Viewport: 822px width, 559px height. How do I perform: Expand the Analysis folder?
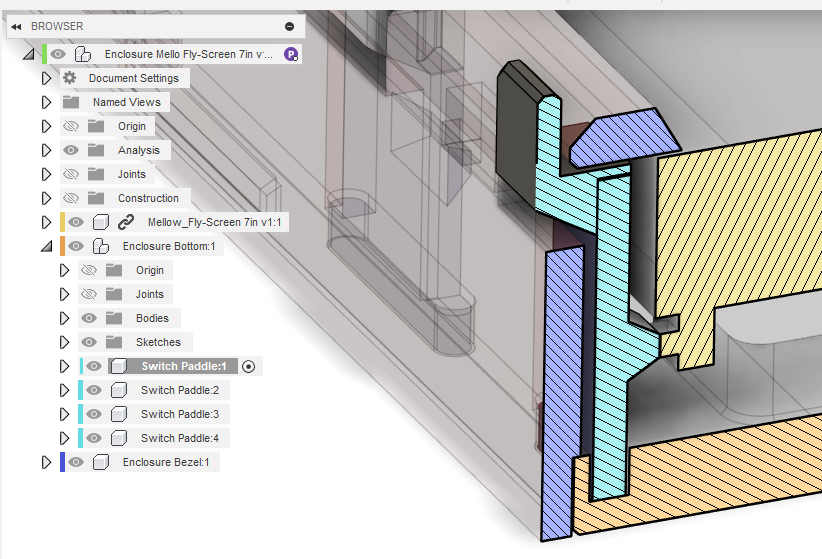click(46, 150)
